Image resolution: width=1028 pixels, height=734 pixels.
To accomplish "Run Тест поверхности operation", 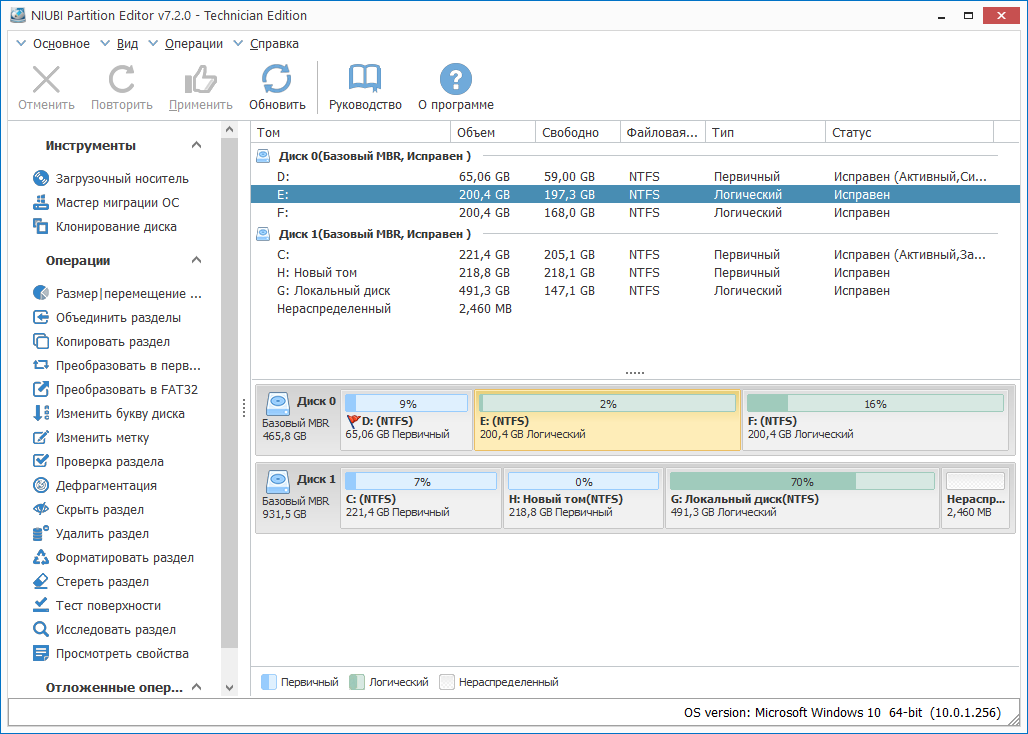I will coord(108,606).
